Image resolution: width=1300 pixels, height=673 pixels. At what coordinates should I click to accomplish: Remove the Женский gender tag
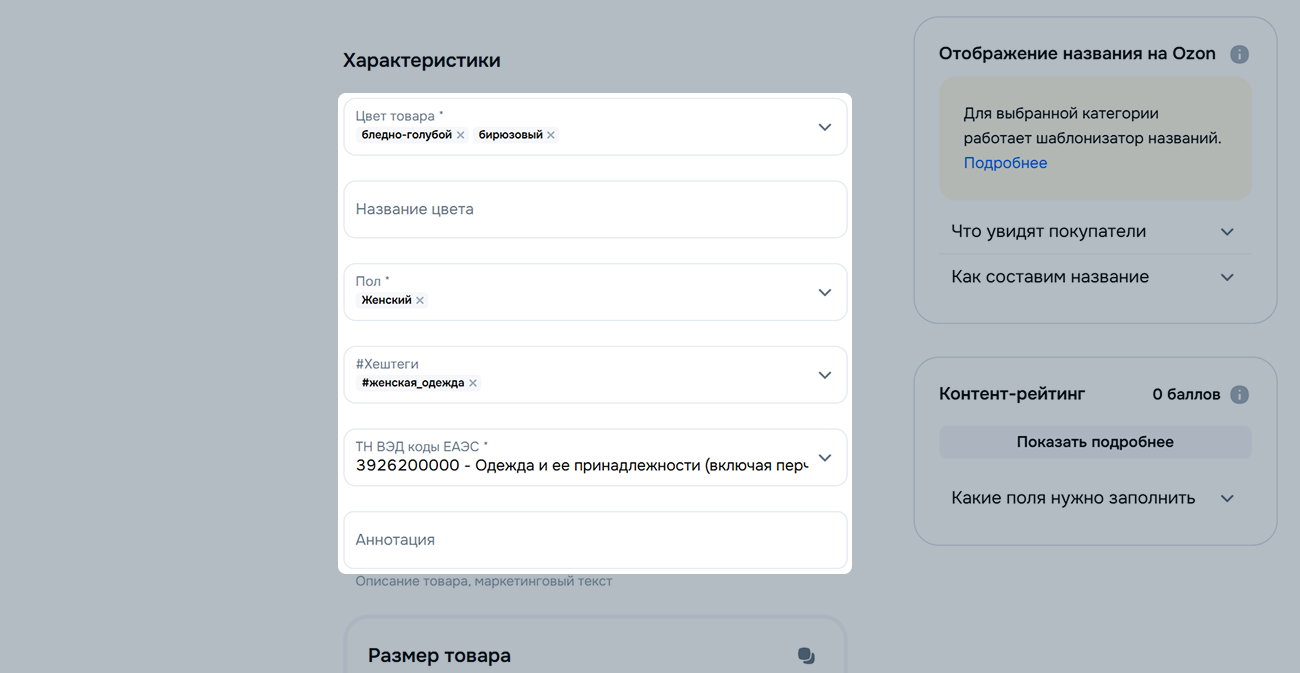click(420, 300)
